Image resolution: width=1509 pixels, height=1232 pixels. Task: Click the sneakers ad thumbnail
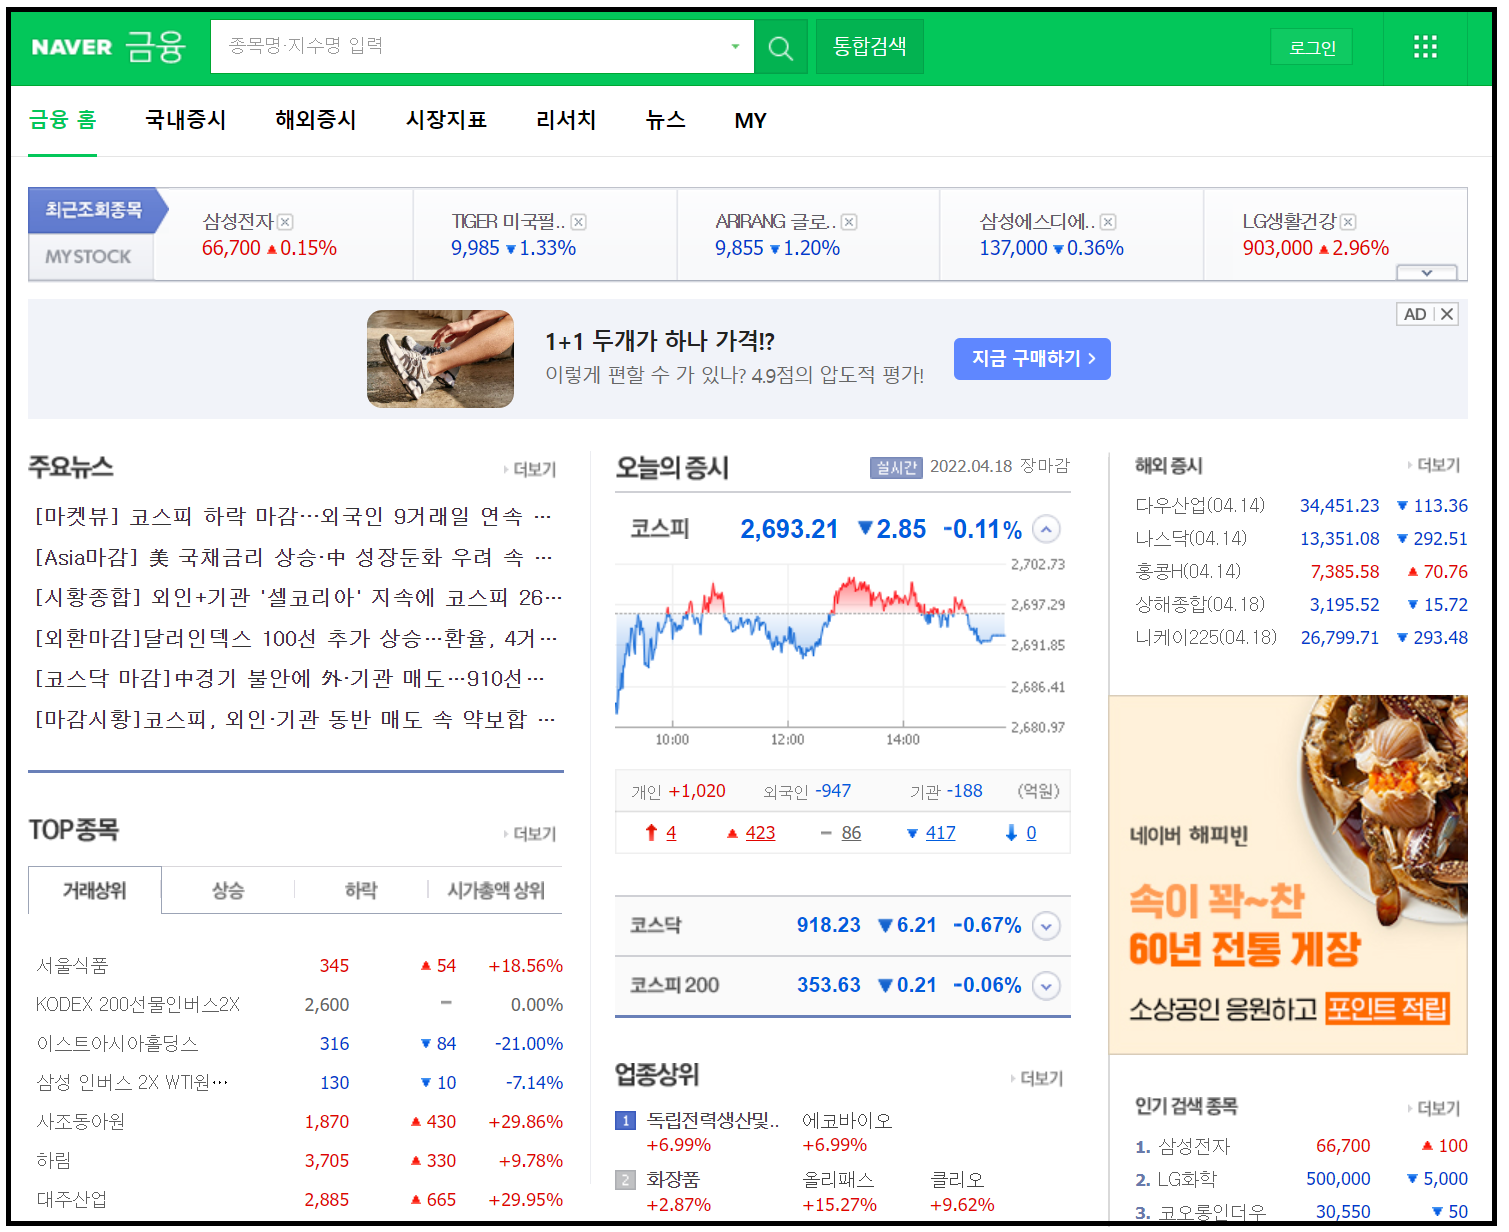(x=440, y=359)
